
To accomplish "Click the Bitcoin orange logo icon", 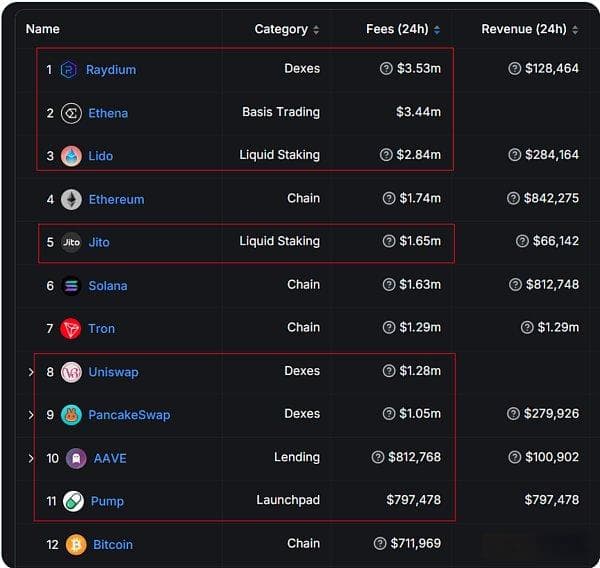I will 76,545.
